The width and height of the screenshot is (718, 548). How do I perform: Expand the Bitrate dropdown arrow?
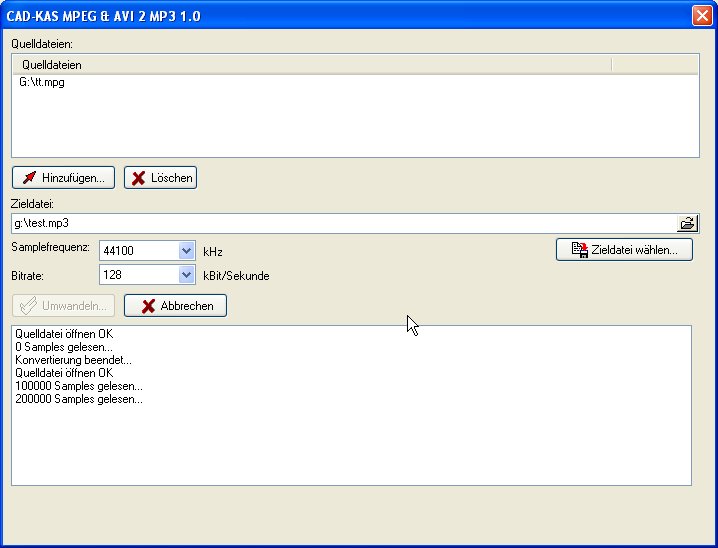[x=186, y=275]
